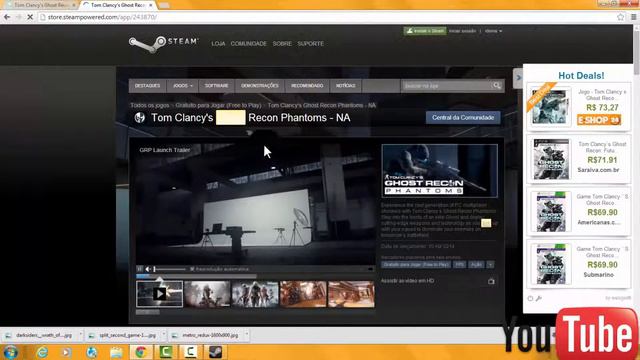Click the address bar URL
The height and width of the screenshot is (360, 640).
(x=102, y=17)
